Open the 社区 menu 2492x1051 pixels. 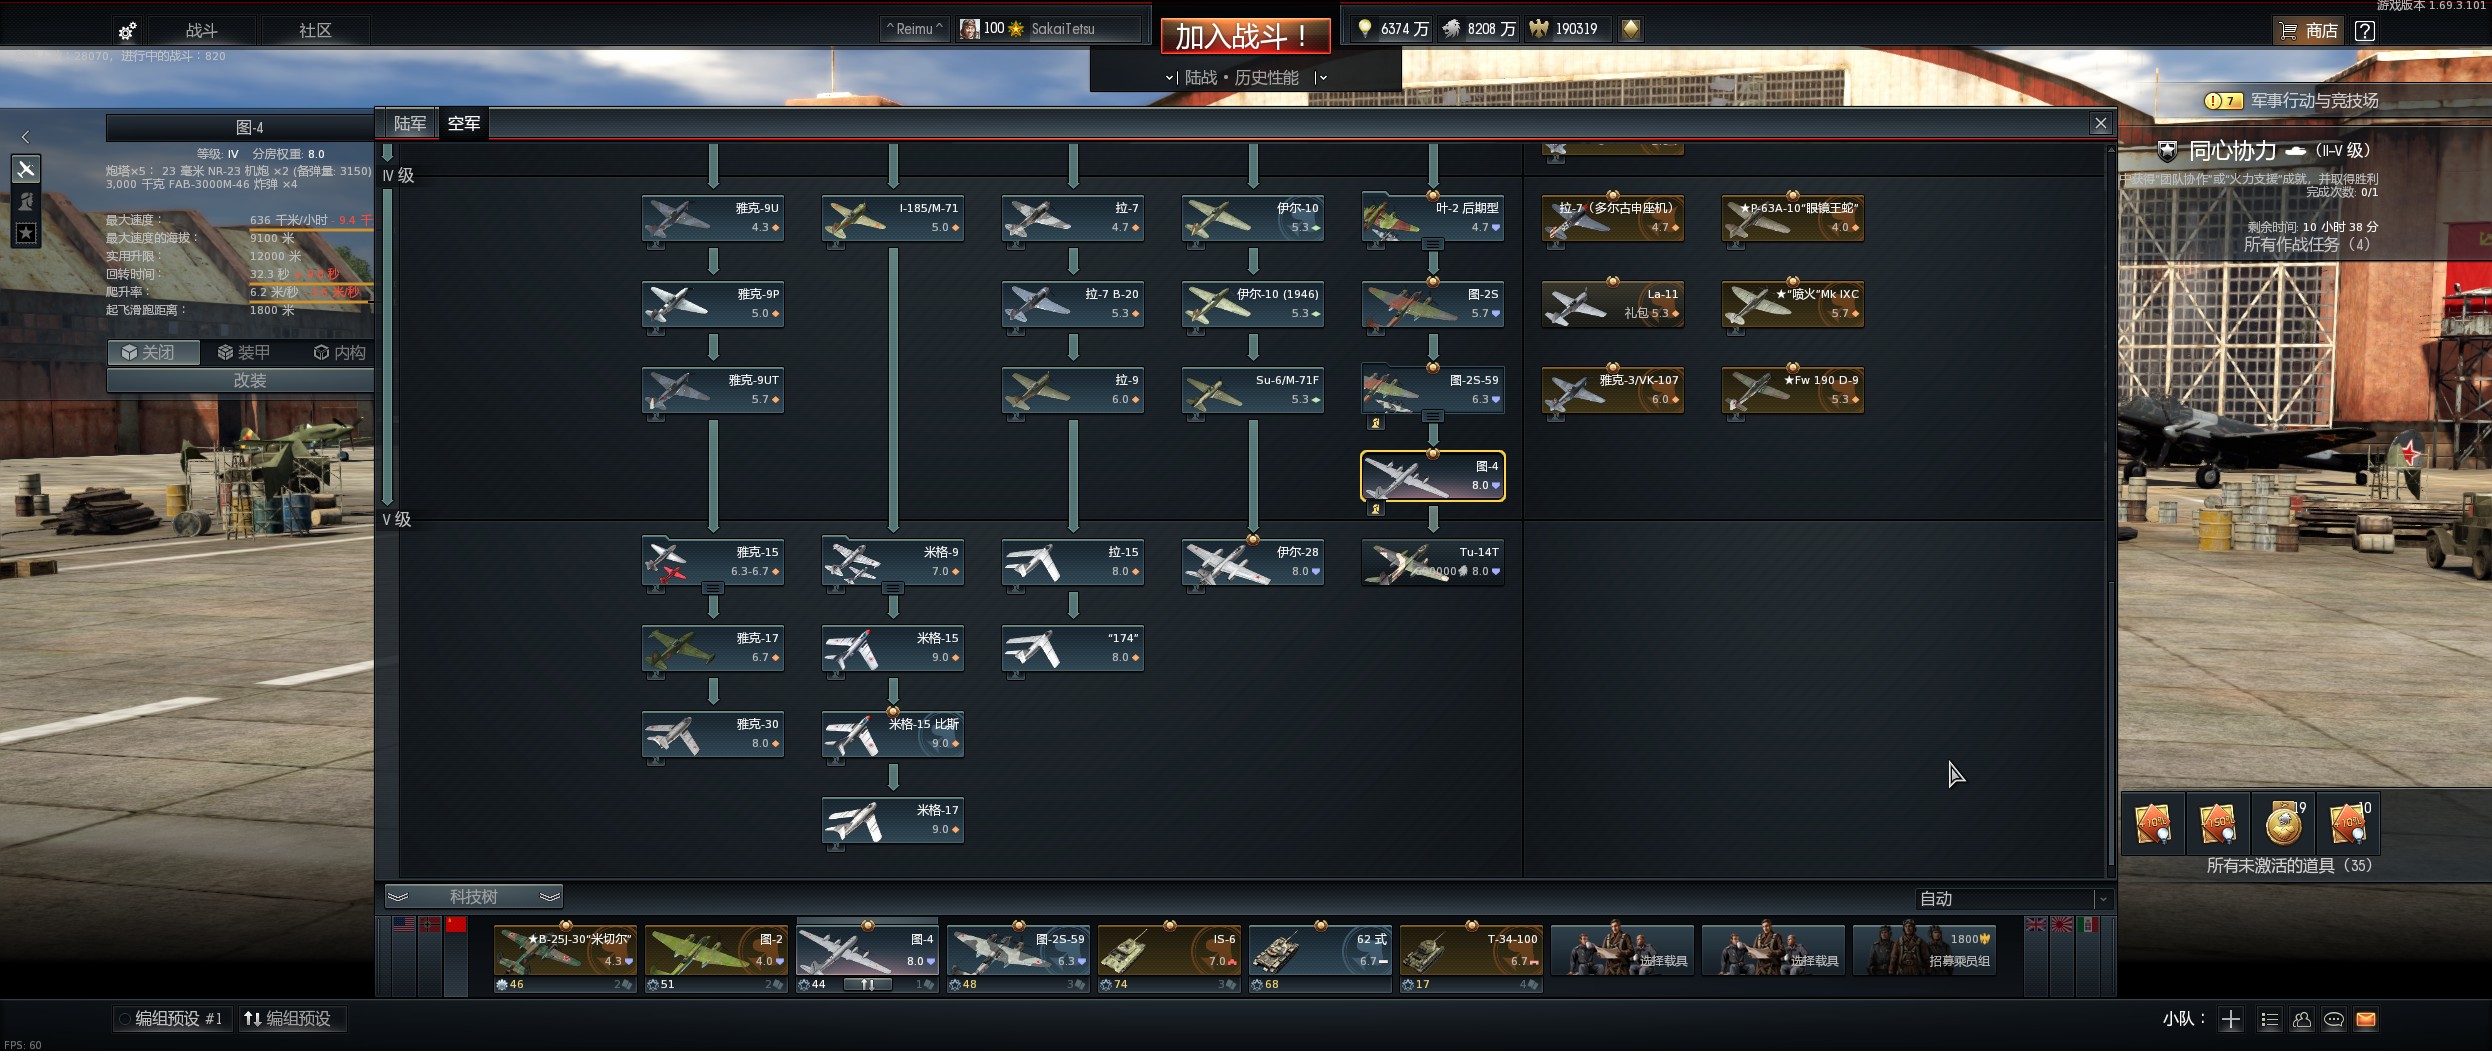[315, 31]
